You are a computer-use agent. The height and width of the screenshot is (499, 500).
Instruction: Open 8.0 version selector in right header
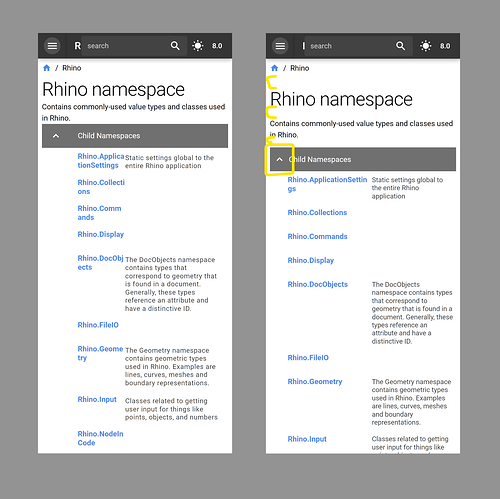pyautogui.click(x=445, y=46)
